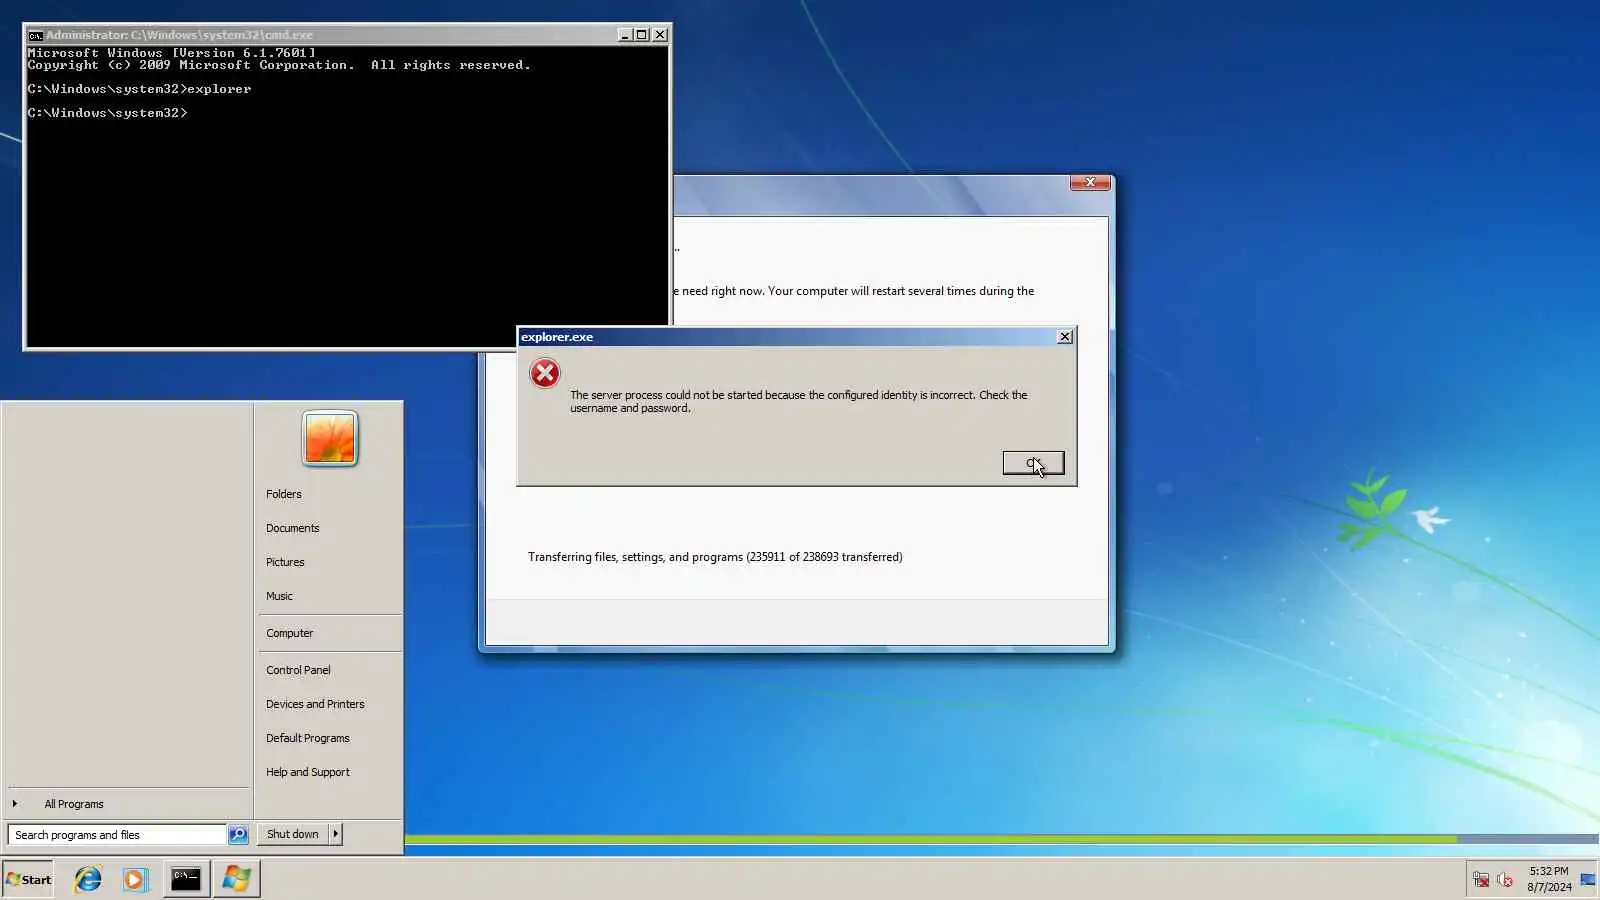Open Default Programs from Start menu
The width and height of the screenshot is (1600, 900).
(x=308, y=738)
